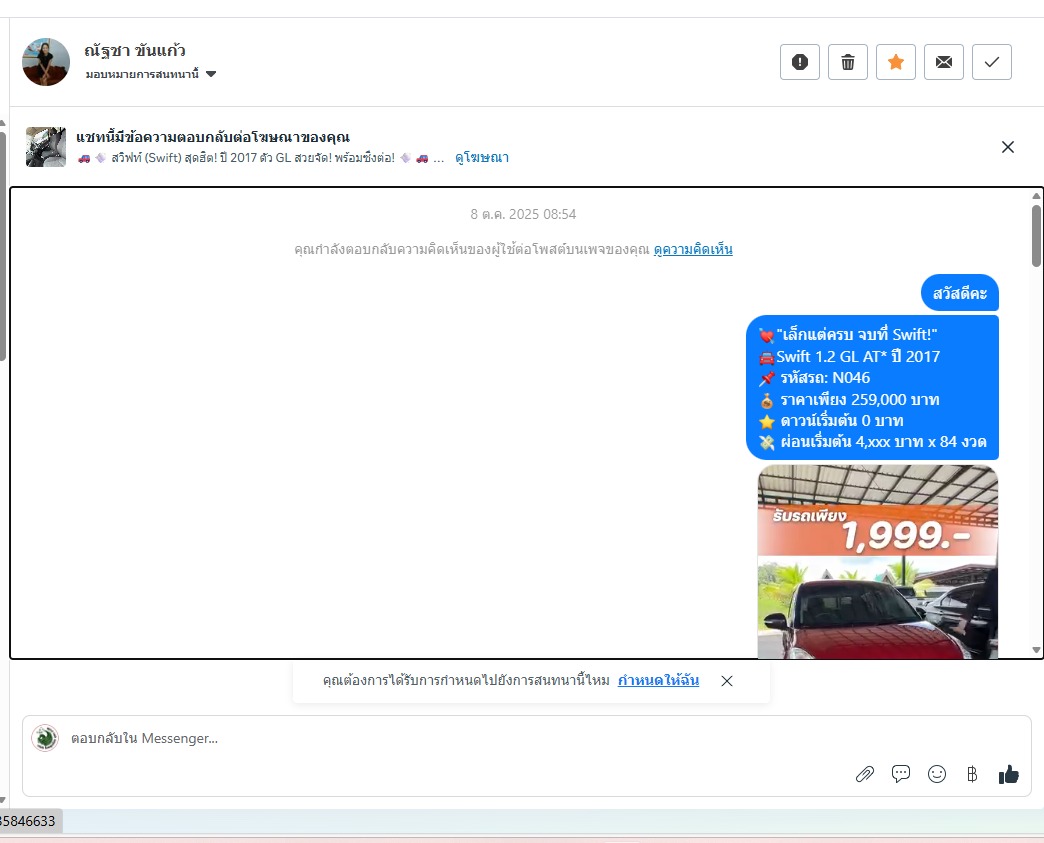The image size is (1044, 843).
Task: Delete conversation using trash icon
Action: 848,62
